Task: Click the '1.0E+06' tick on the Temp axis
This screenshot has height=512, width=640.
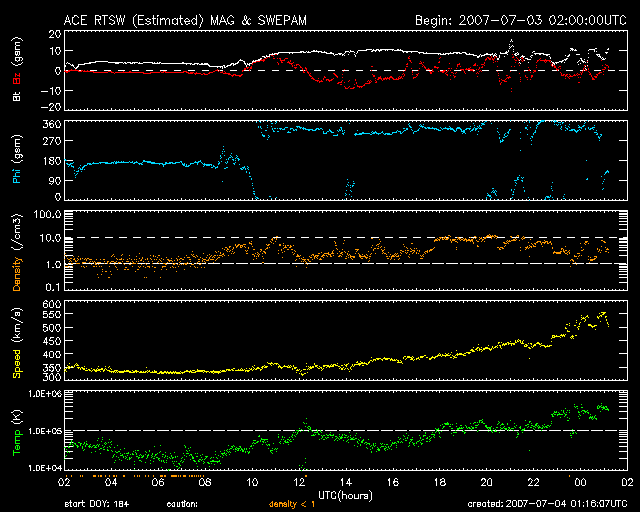Action: (x=45, y=394)
